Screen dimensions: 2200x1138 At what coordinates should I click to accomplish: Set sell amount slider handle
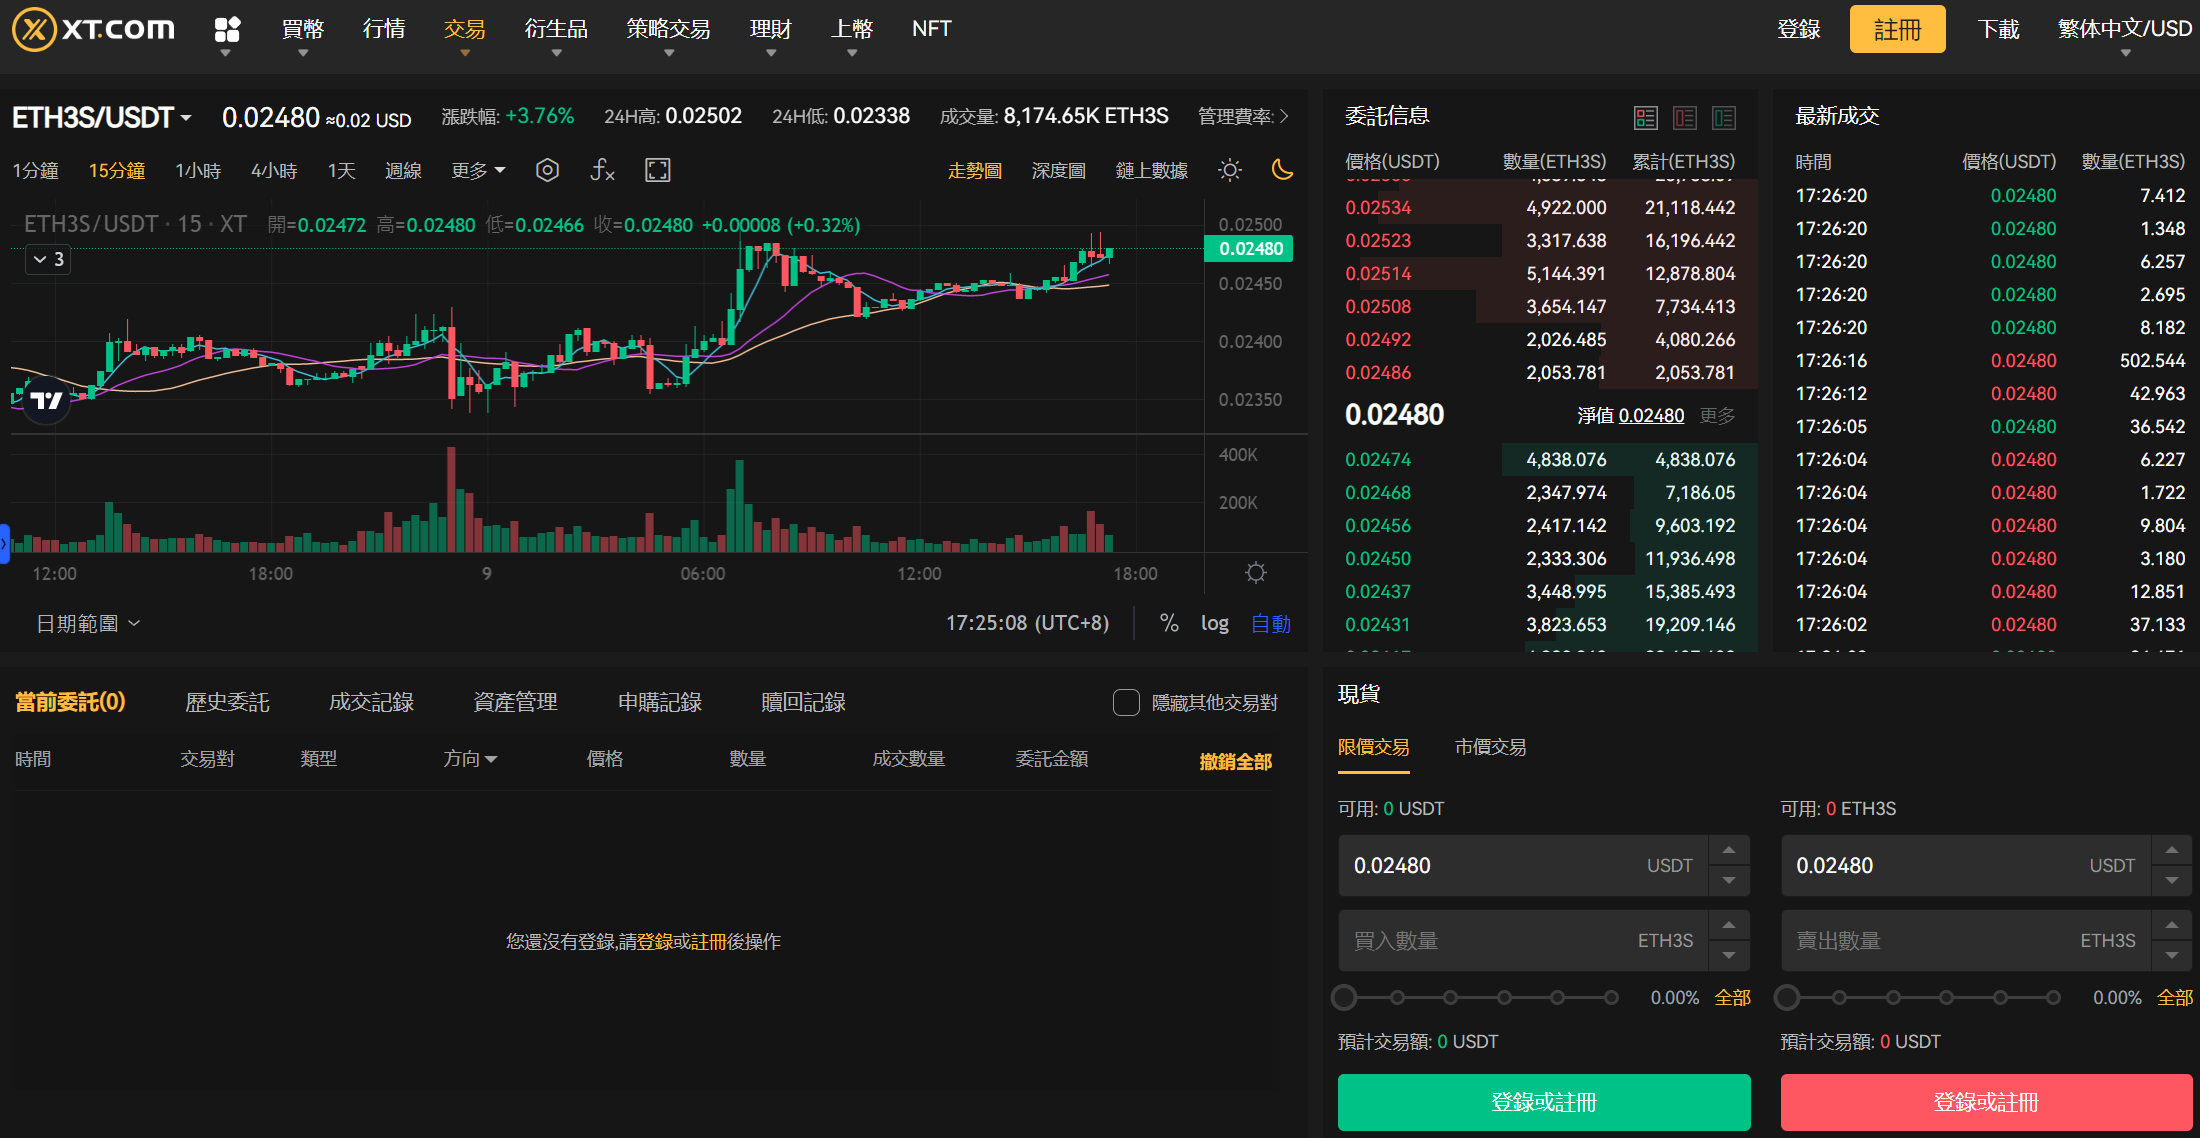pos(1787,997)
